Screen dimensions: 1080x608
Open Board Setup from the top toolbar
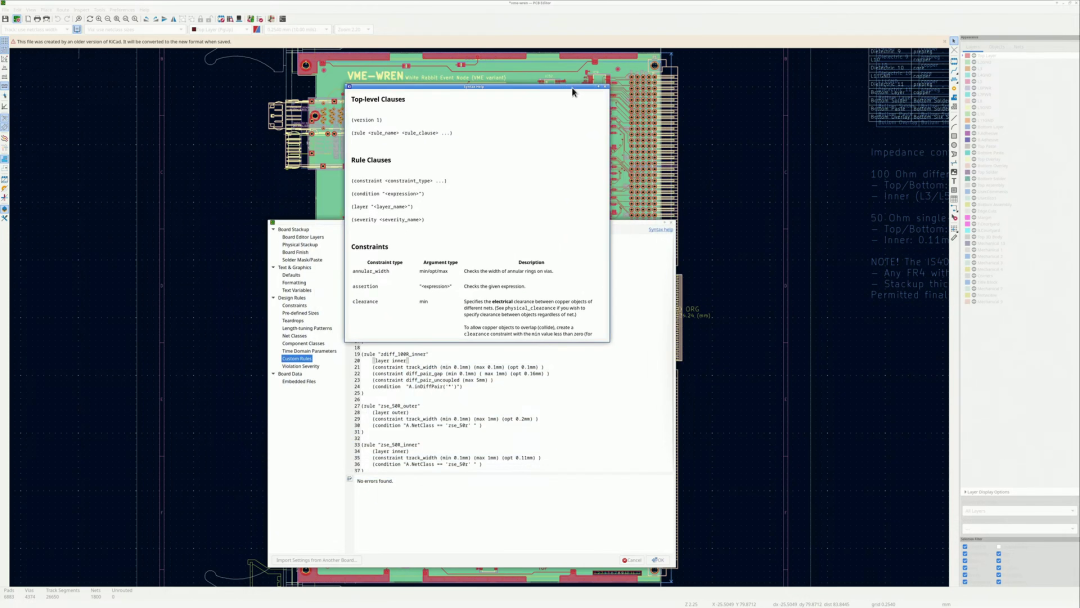[x=17, y=19]
